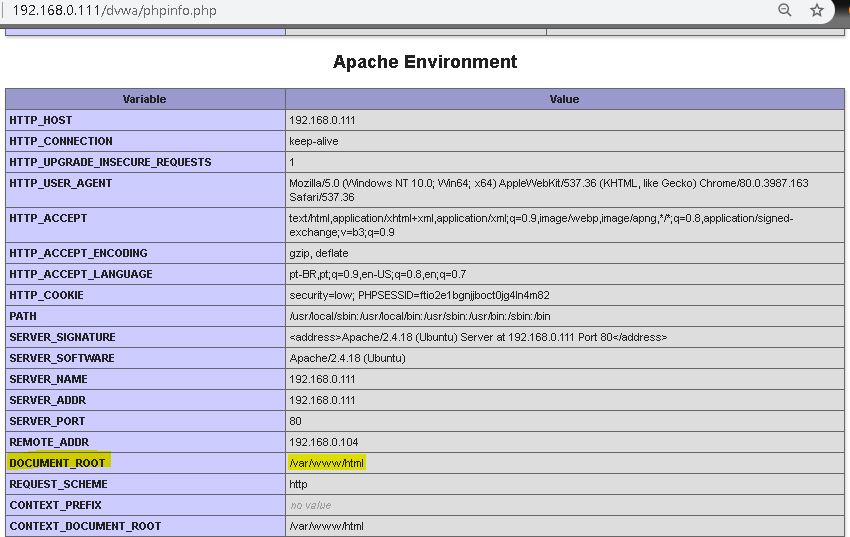The width and height of the screenshot is (850, 537).
Task: Click the Variable column header
Action: click(145, 99)
